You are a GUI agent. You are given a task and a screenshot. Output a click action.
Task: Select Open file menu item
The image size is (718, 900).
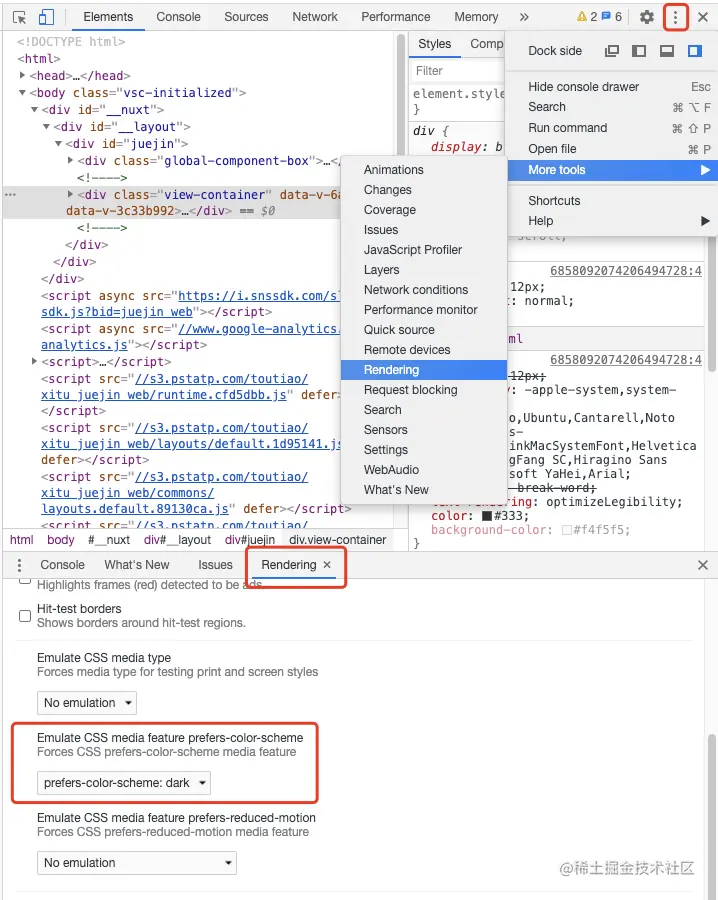tap(612, 149)
